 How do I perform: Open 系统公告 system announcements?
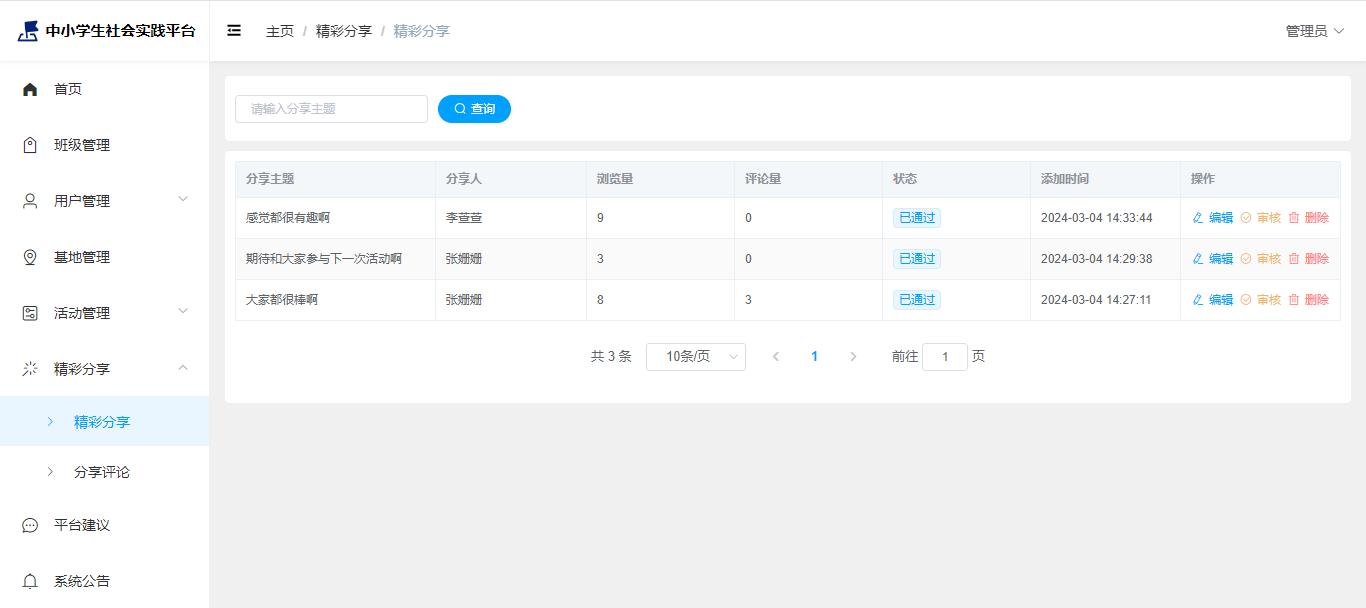point(82,581)
